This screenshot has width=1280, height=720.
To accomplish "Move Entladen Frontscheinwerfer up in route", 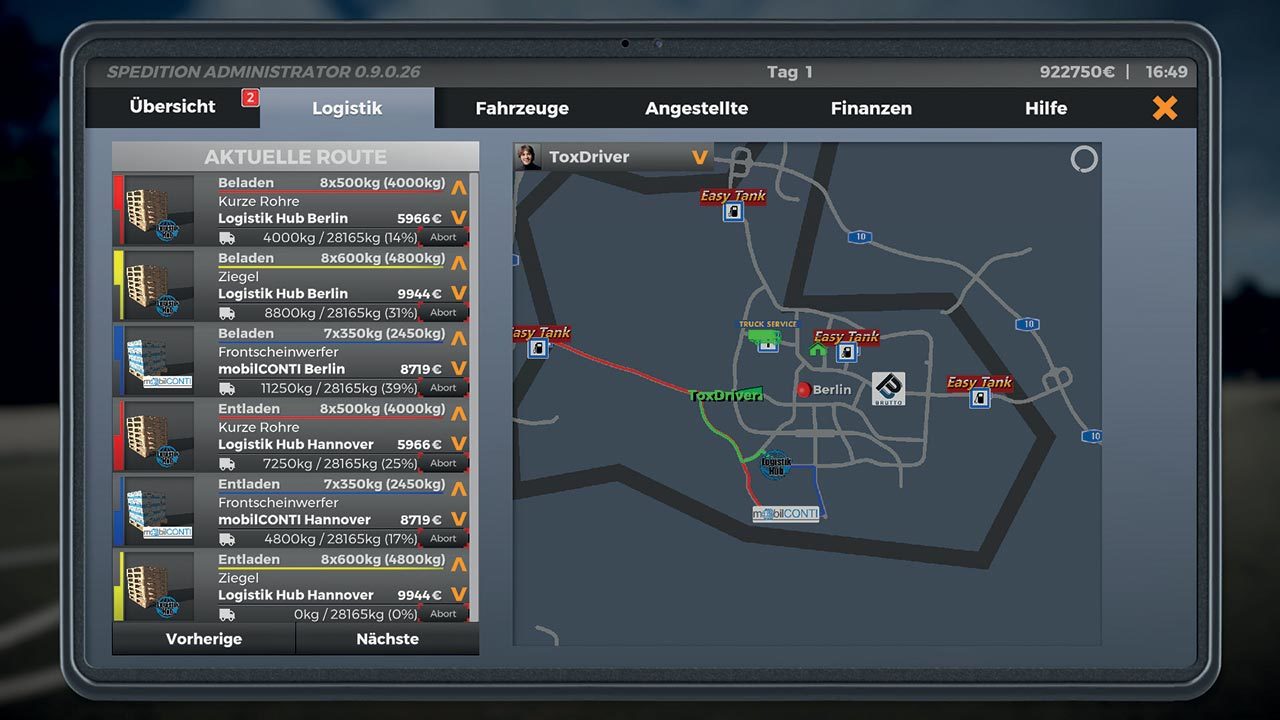I will [459, 489].
